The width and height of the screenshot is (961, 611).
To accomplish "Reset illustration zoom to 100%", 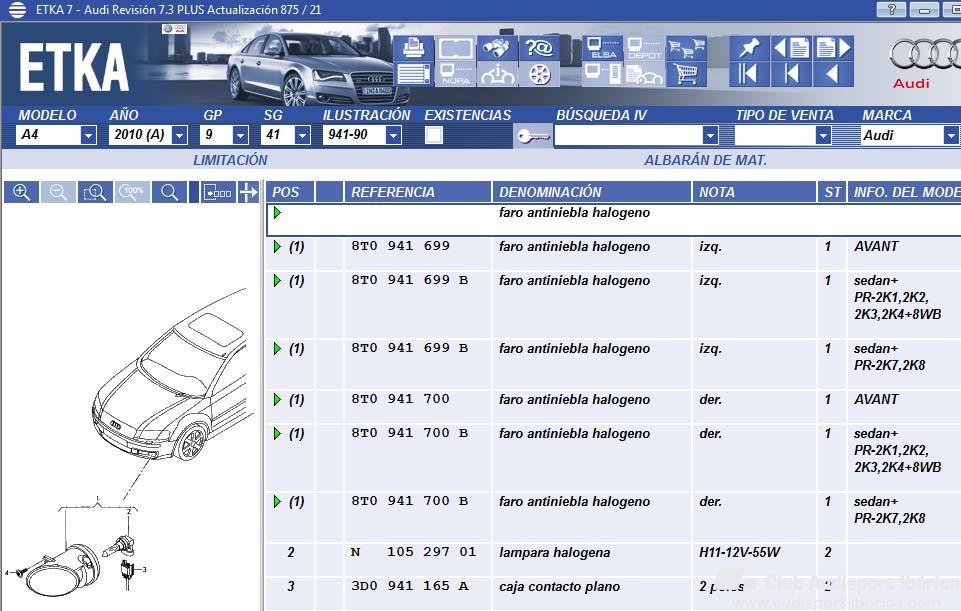I will (x=132, y=192).
